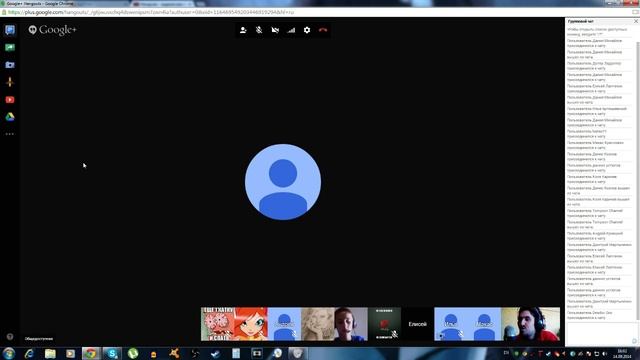Open the capture camera sidebar app

point(10,65)
